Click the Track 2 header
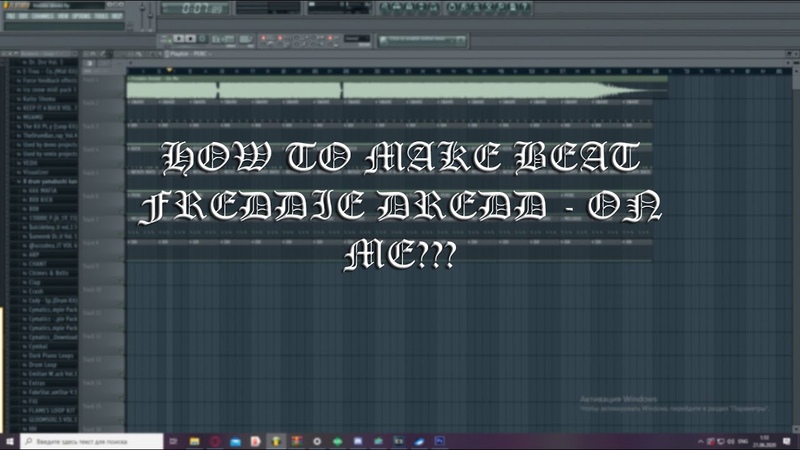This screenshot has width=800, height=450. 103,110
